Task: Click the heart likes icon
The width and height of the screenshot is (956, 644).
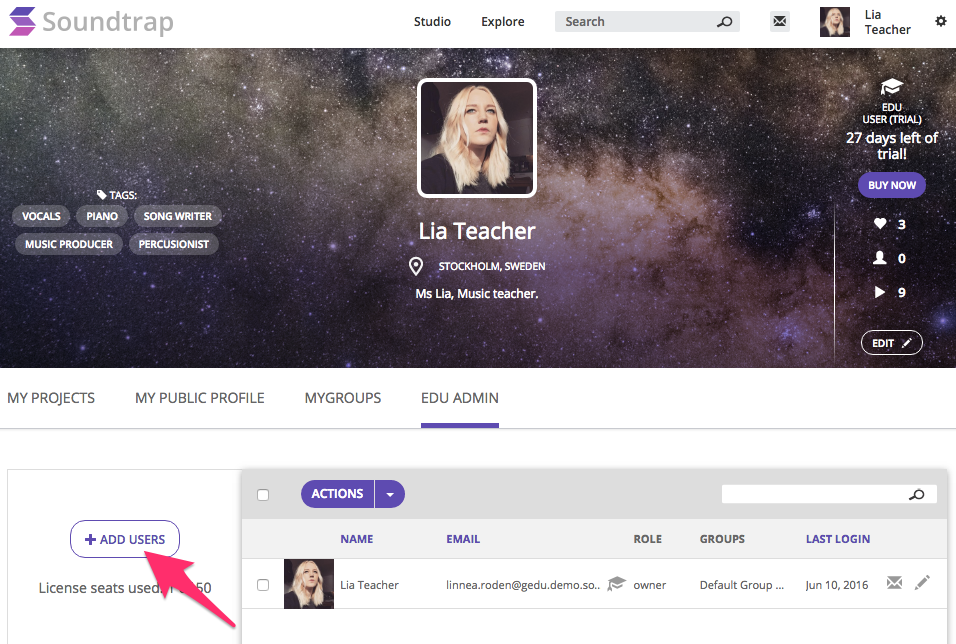Action: coord(880,224)
